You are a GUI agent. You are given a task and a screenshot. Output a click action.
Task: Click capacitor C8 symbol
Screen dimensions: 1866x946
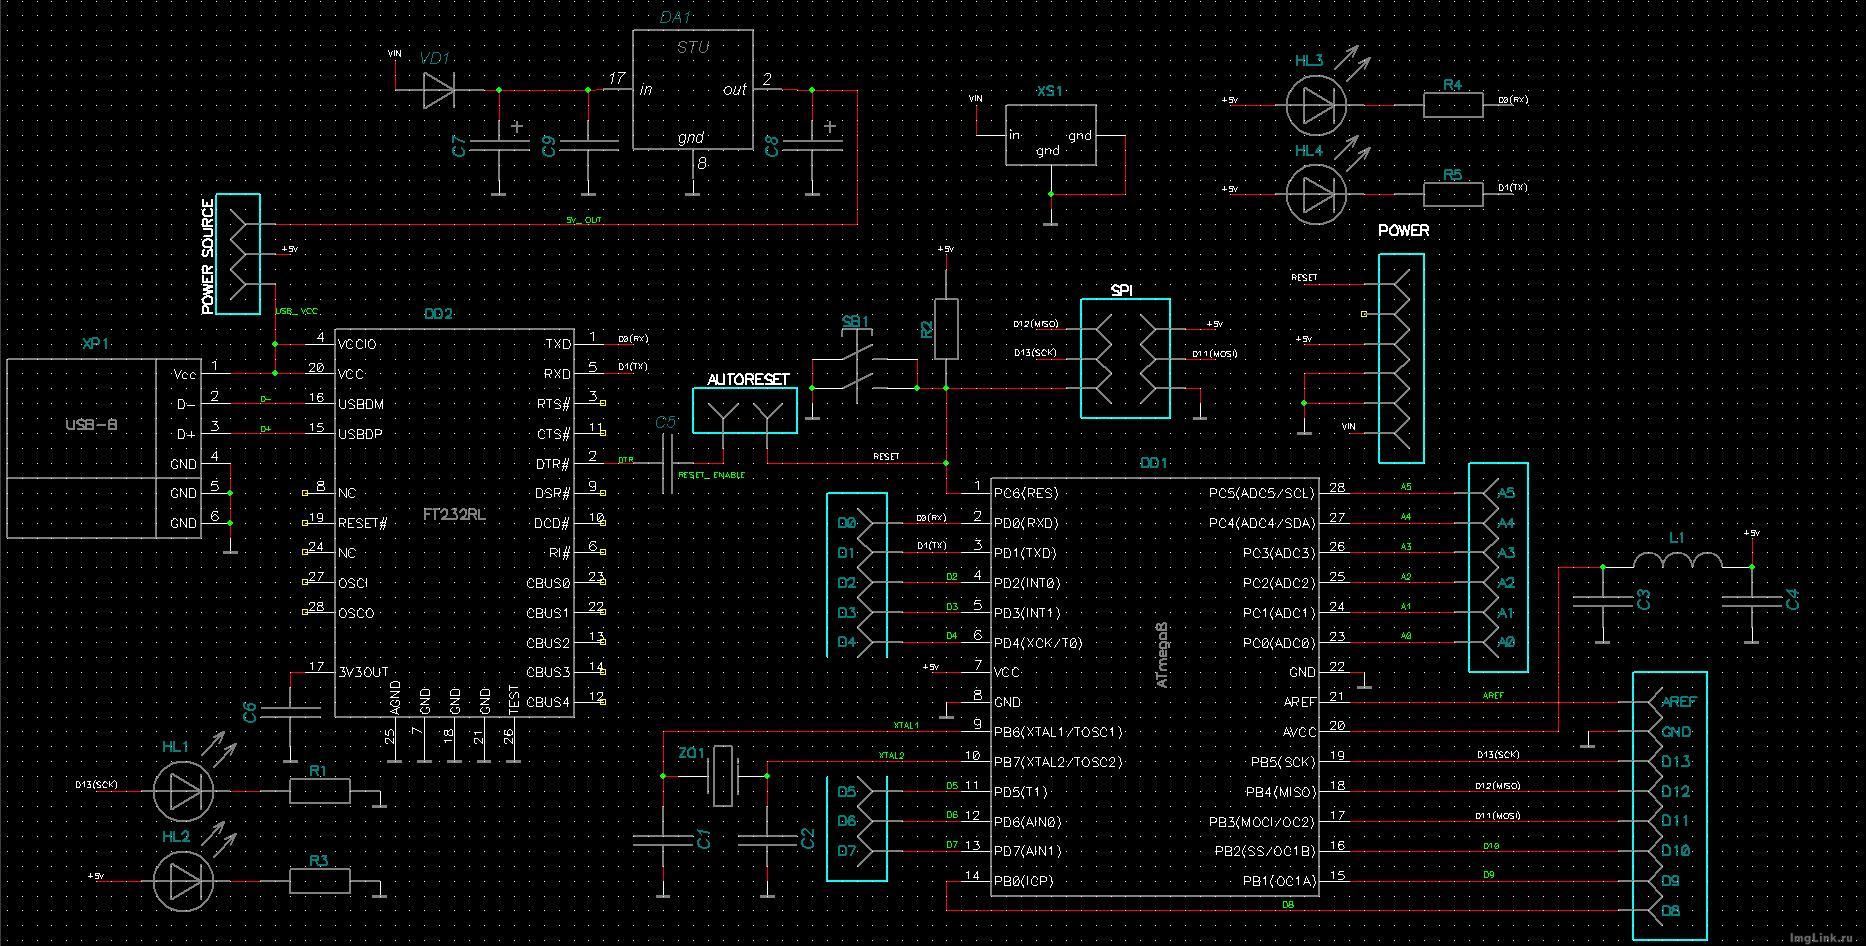tap(811, 146)
